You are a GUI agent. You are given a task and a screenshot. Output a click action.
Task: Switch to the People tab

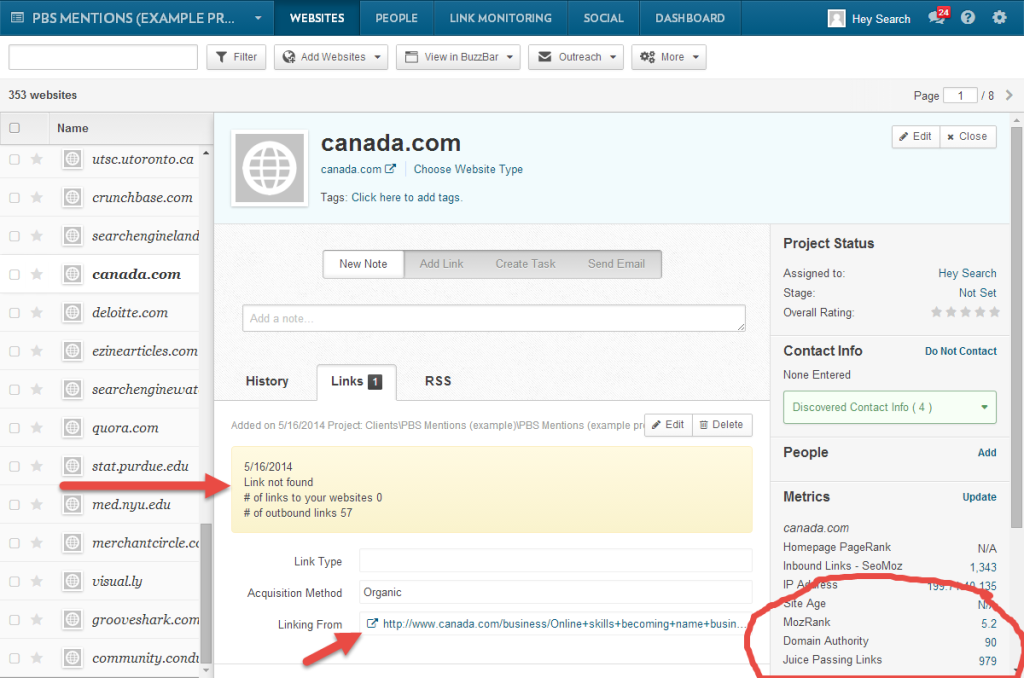396,18
